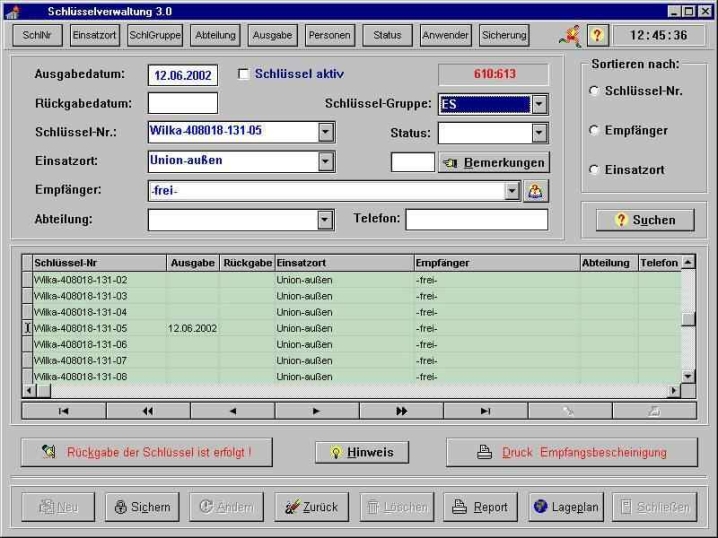This screenshot has height=538, width=718.
Task: Open the Personen toolbar section
Action: (x=329, y=35)
